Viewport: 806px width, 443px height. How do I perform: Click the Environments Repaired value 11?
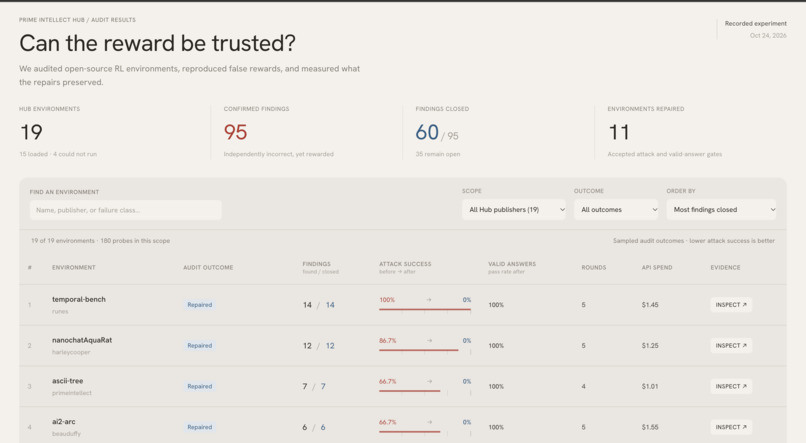pos(619,133)
